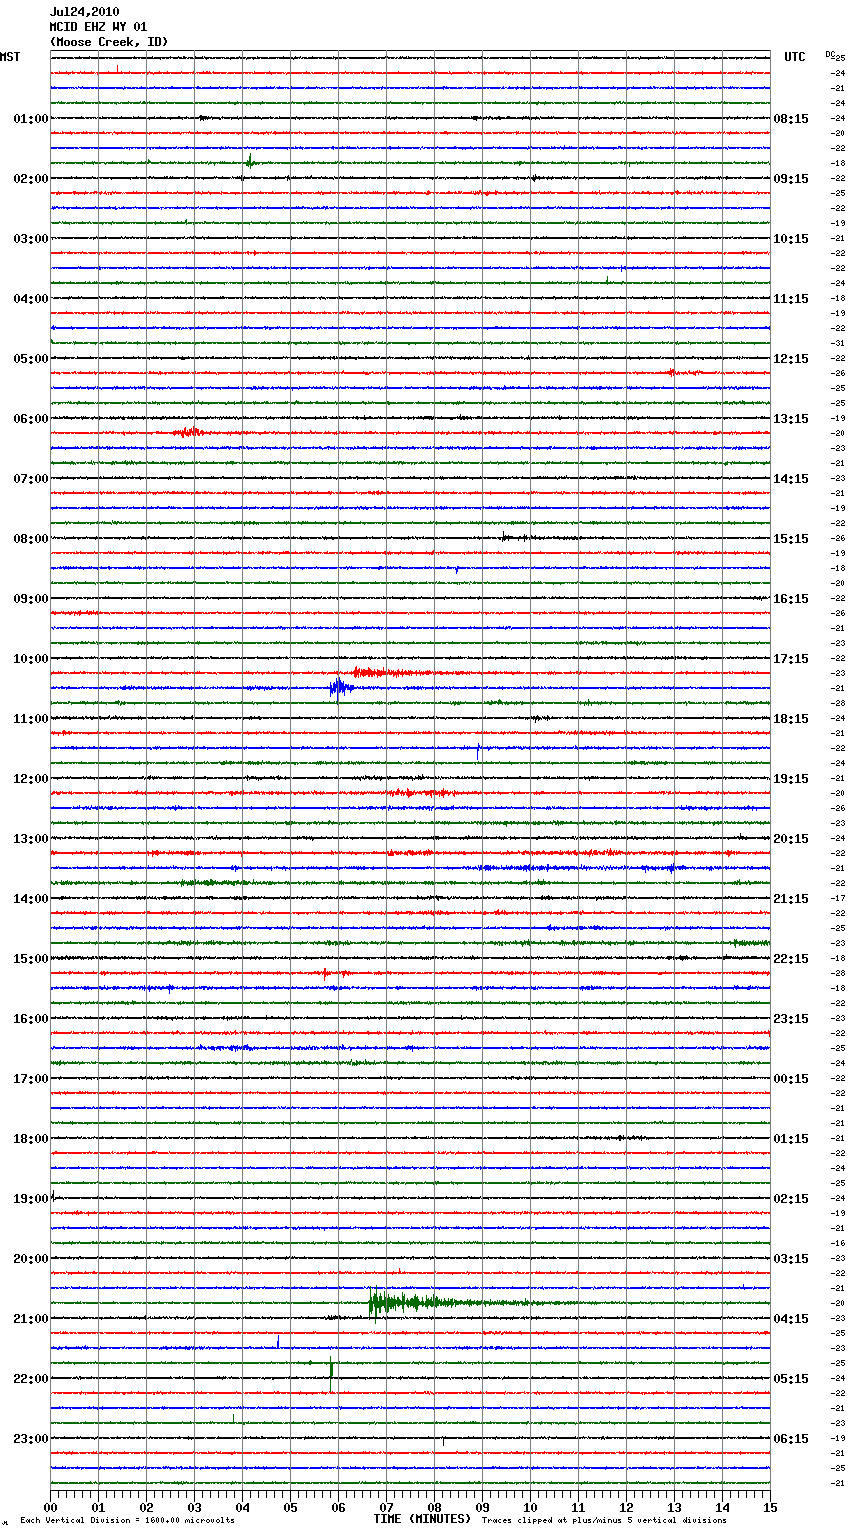Click the 11:15 UTC time label
850x1534 pixels.
(791, 299)
